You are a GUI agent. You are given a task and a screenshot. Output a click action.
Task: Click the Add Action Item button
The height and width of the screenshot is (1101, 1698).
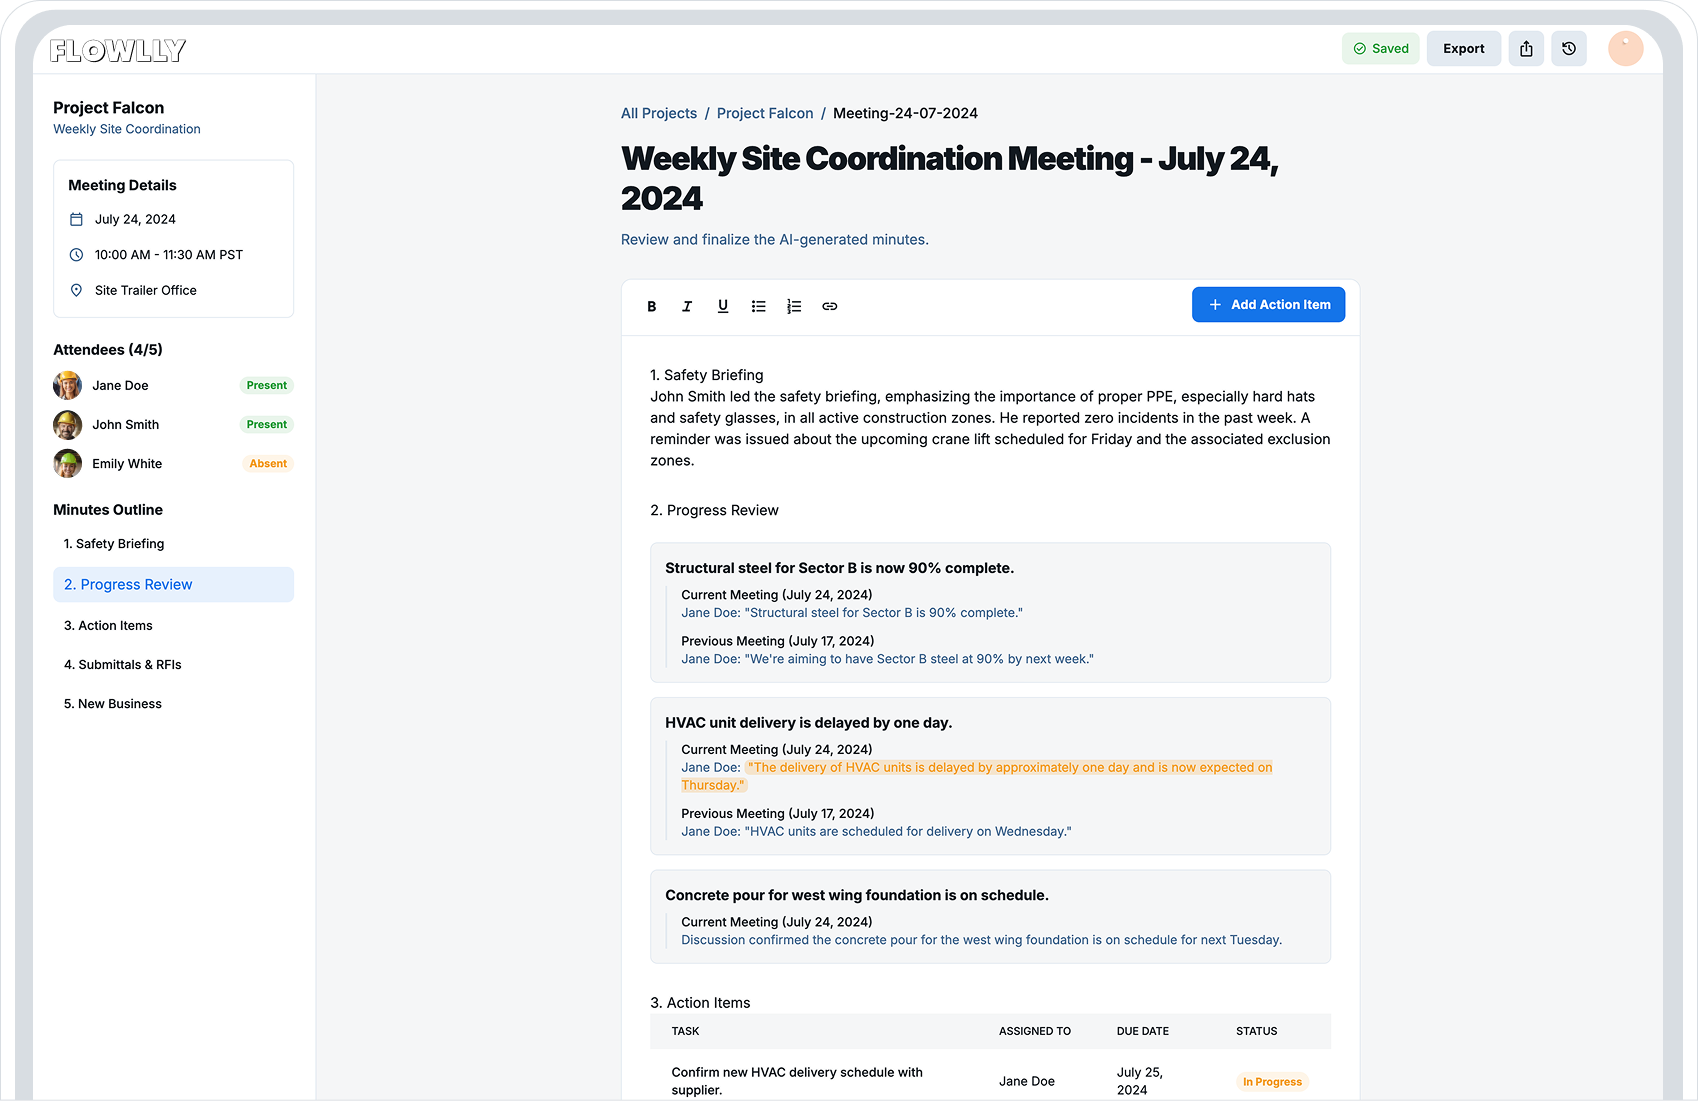(1268, 305)
